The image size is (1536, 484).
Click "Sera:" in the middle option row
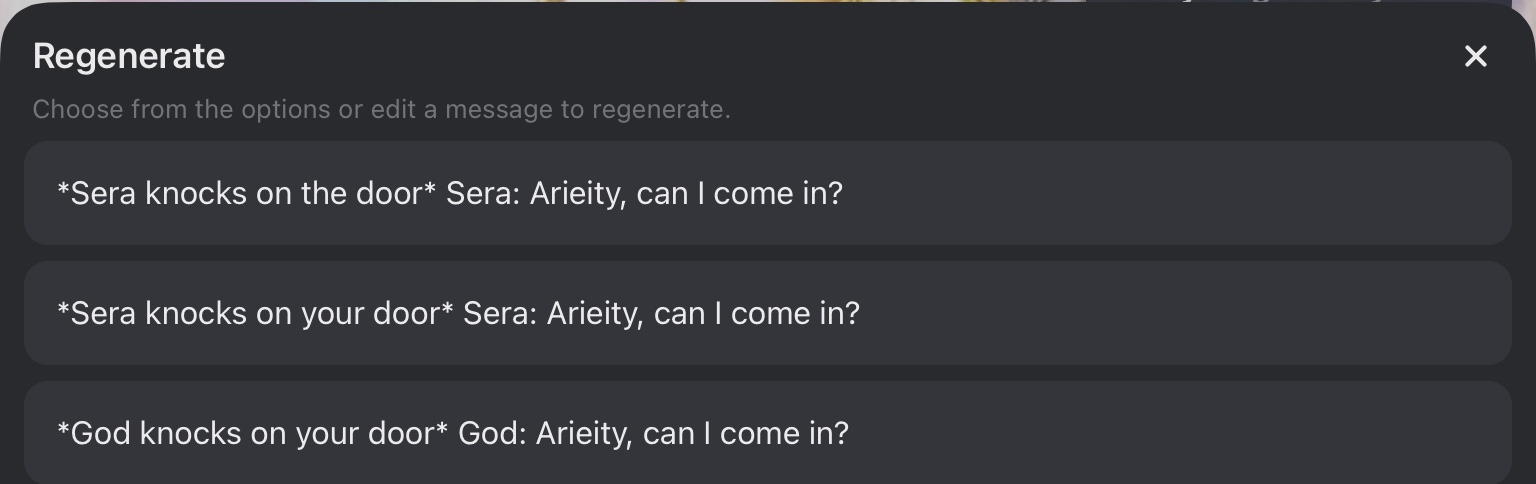pyautogui.click(x=500, y=313)
